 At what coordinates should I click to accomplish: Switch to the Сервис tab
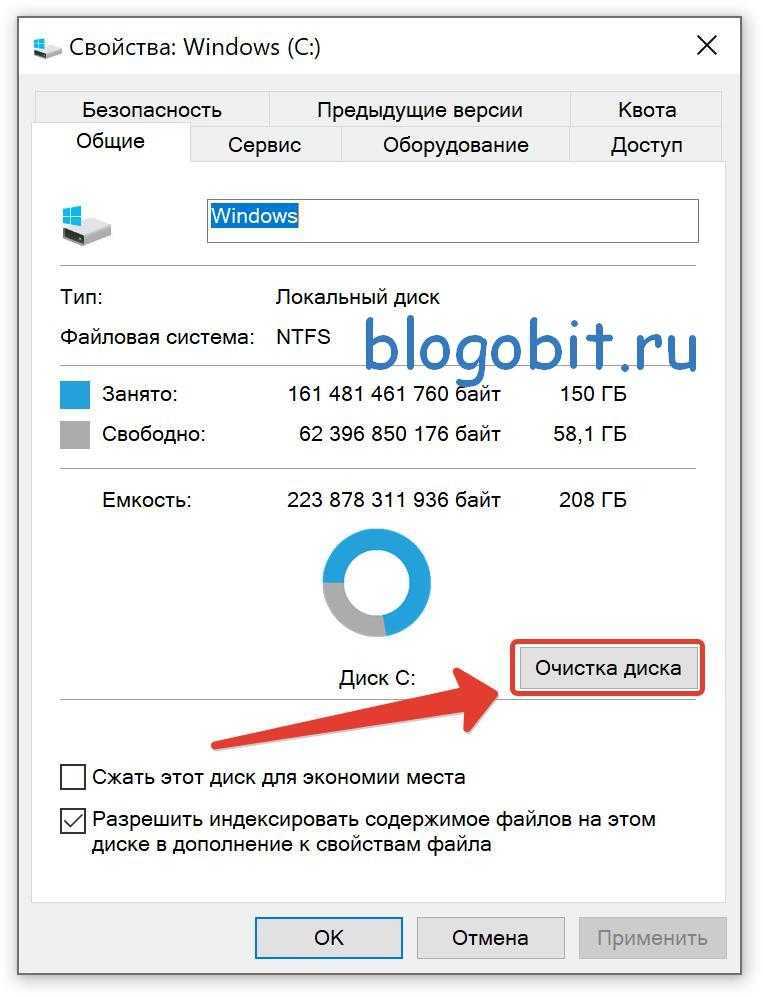265,145
